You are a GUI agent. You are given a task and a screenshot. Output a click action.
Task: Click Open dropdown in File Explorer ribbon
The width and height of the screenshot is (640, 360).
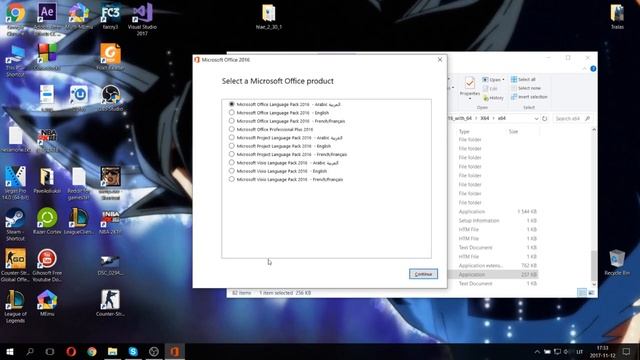click(493, 80)
